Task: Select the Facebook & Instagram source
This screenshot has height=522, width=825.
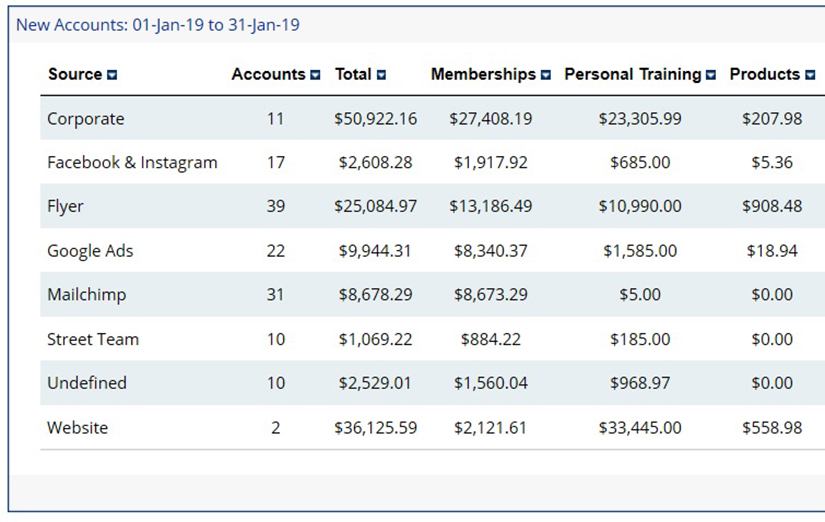Action: click(x=132, y=163)
